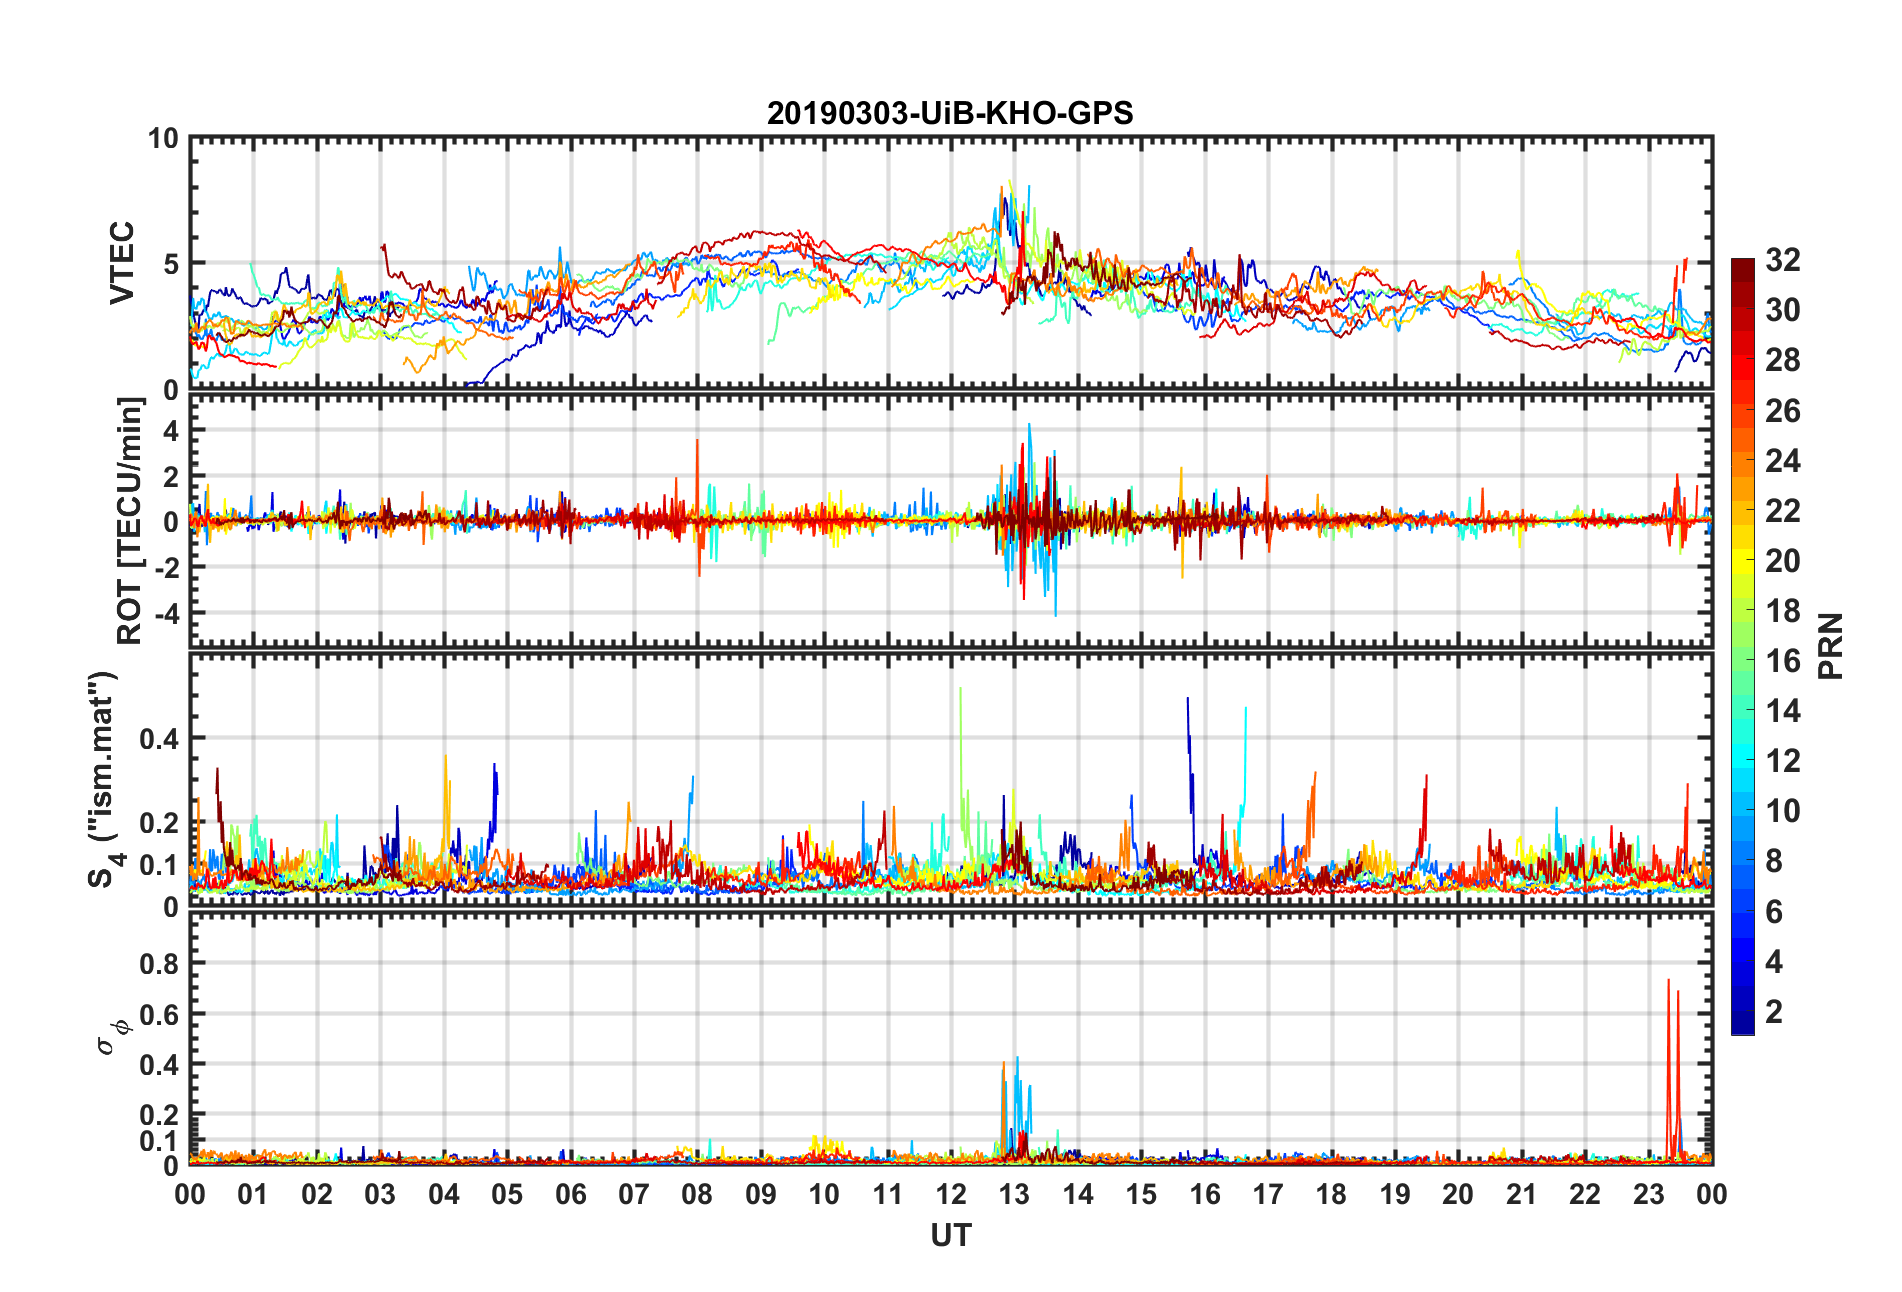Click x-axis hour label 15

point(1141,1194)
